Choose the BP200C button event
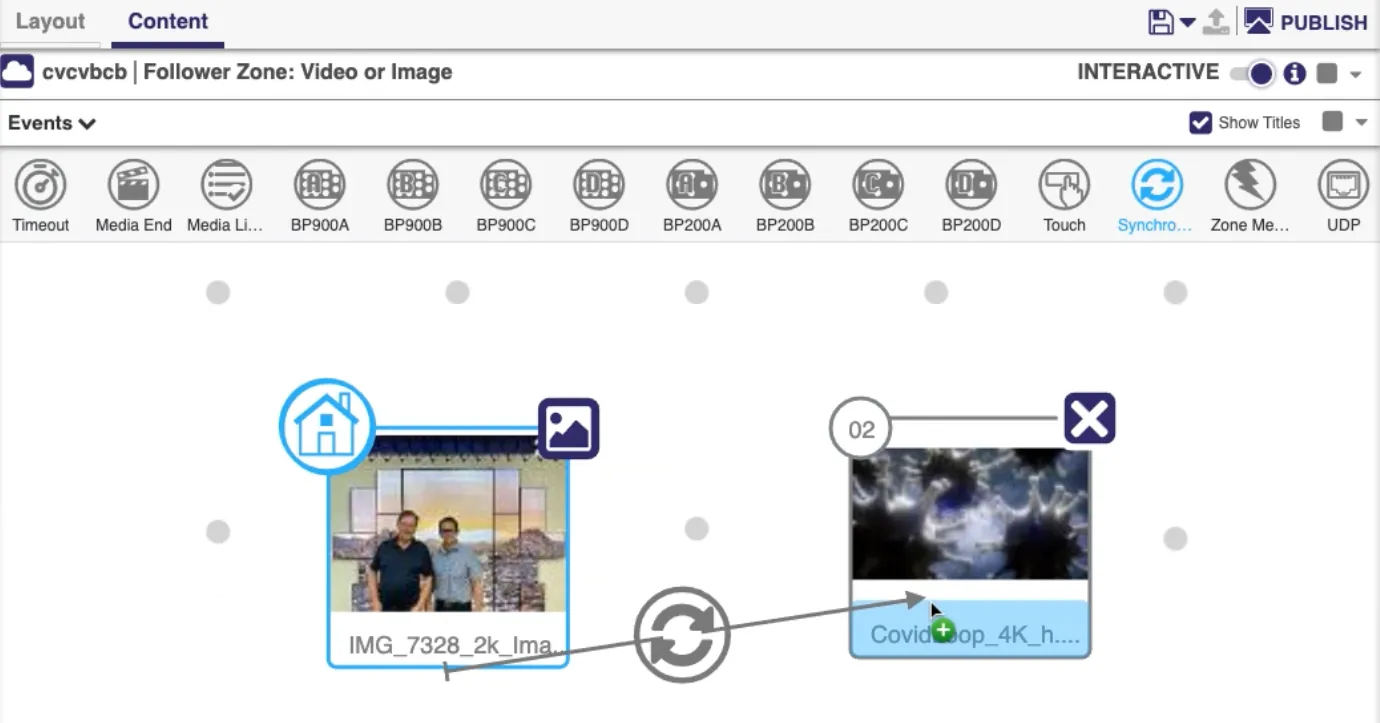This screenshot has width=1380, height=723. [x=878, y=185]
